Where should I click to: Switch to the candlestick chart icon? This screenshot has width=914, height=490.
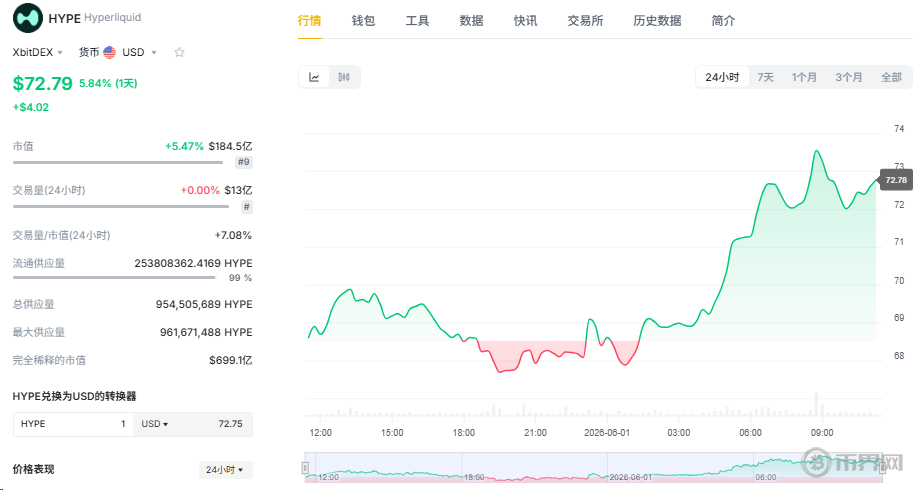344,77
